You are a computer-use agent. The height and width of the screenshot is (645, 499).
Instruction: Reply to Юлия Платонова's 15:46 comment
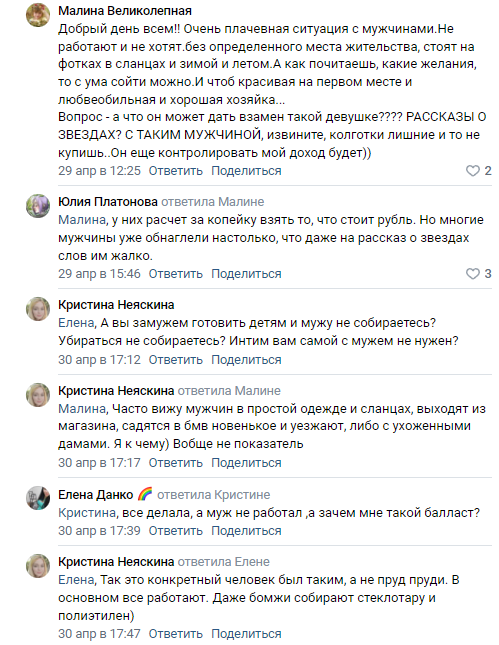[x=176, y=274]
